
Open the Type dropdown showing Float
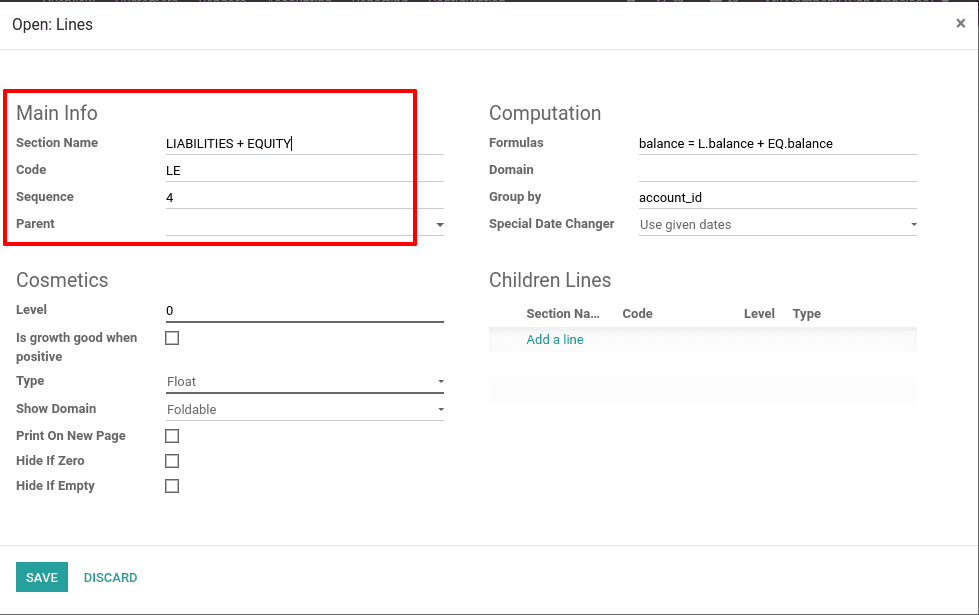pyautogui.click(x=305, y=381)
